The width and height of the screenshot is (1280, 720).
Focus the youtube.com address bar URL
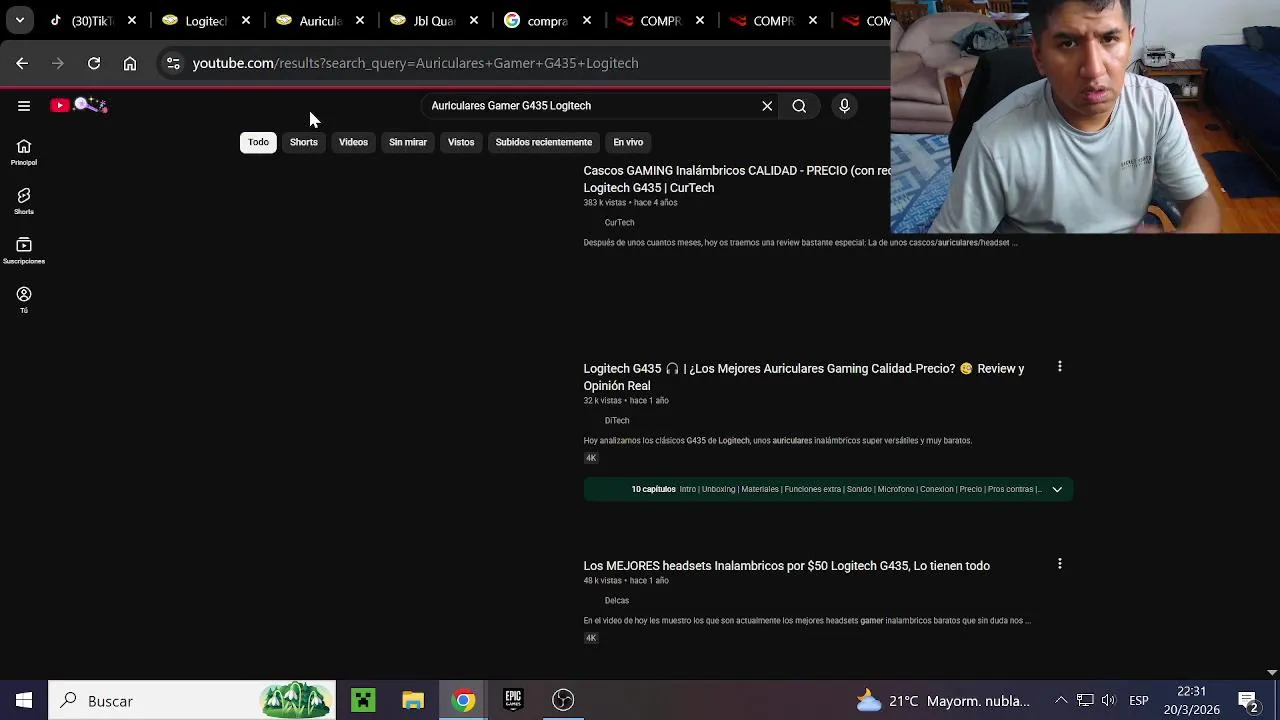415,63
